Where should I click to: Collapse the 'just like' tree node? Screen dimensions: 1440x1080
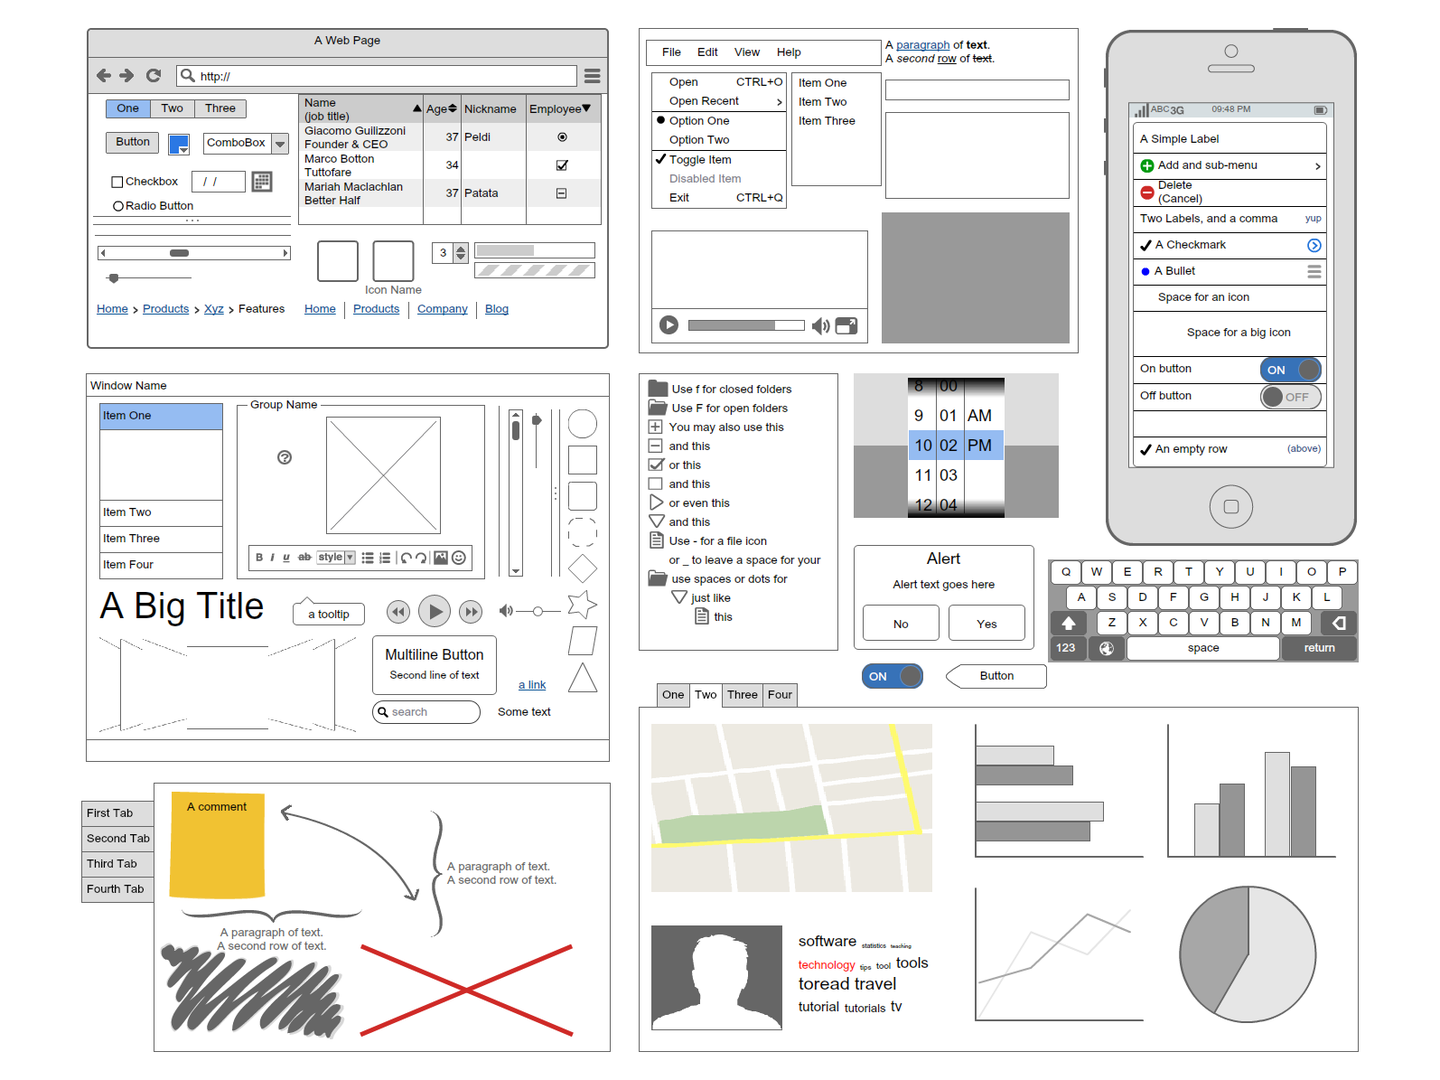679,597
